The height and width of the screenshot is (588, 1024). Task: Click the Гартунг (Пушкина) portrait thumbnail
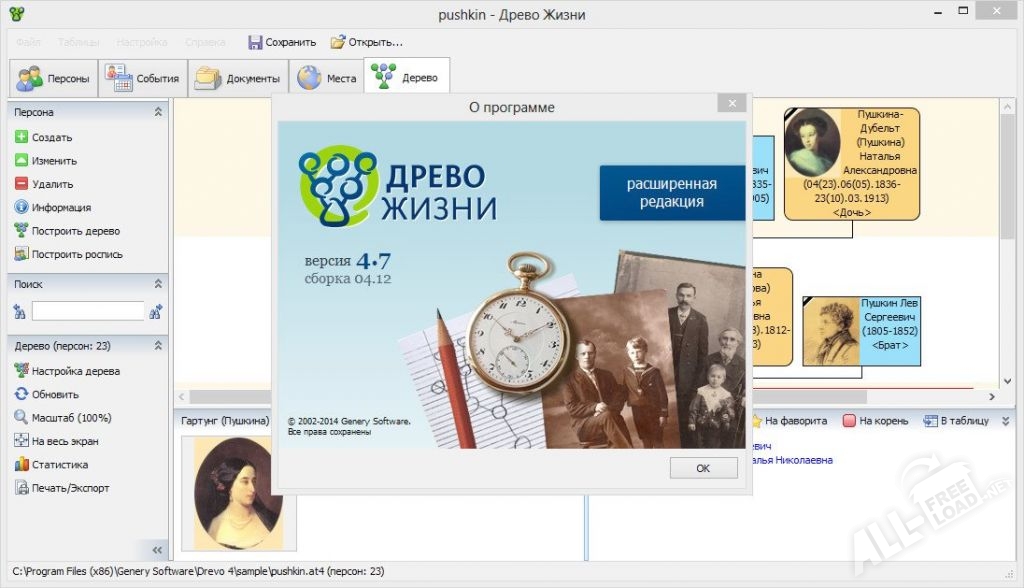pos(238,492)
